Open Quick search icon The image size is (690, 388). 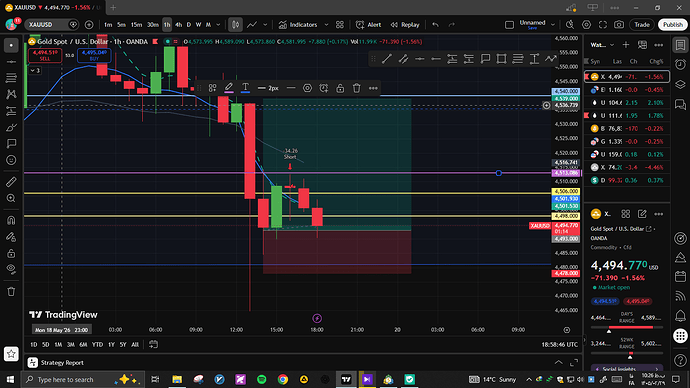570,25
